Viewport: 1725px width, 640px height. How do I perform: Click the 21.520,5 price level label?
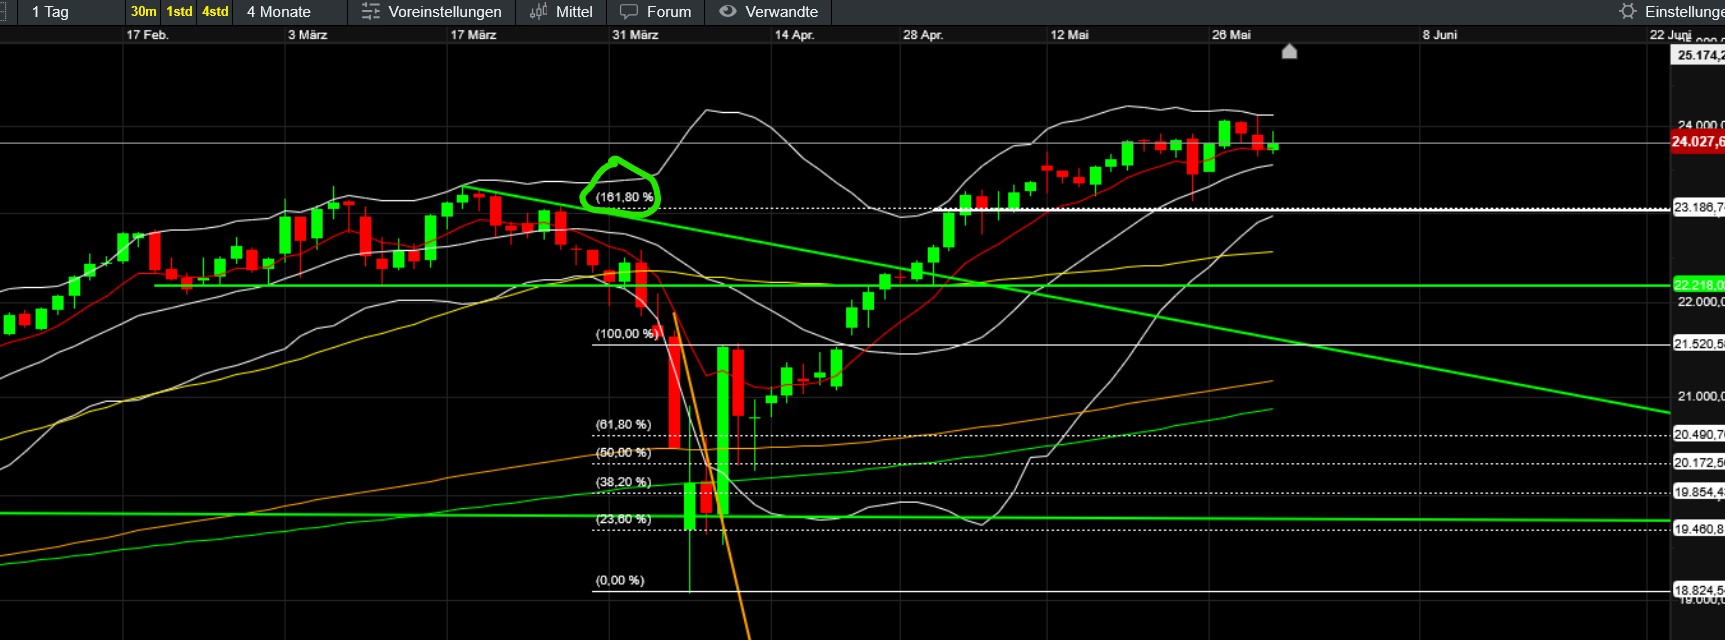[x=1698, y=344]
